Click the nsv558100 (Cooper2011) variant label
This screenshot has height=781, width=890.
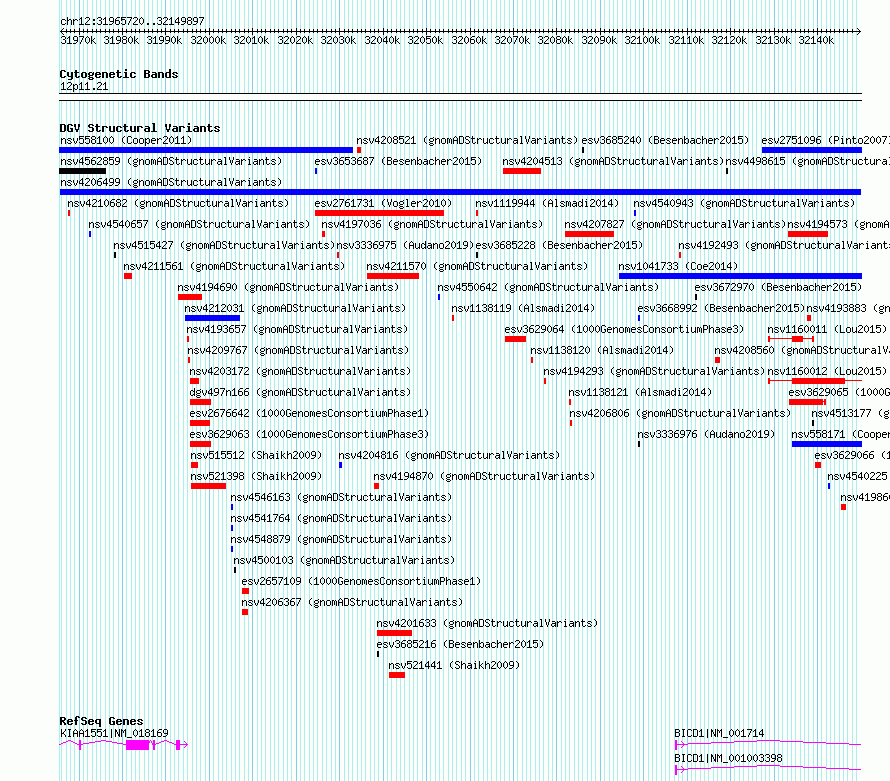126,140
